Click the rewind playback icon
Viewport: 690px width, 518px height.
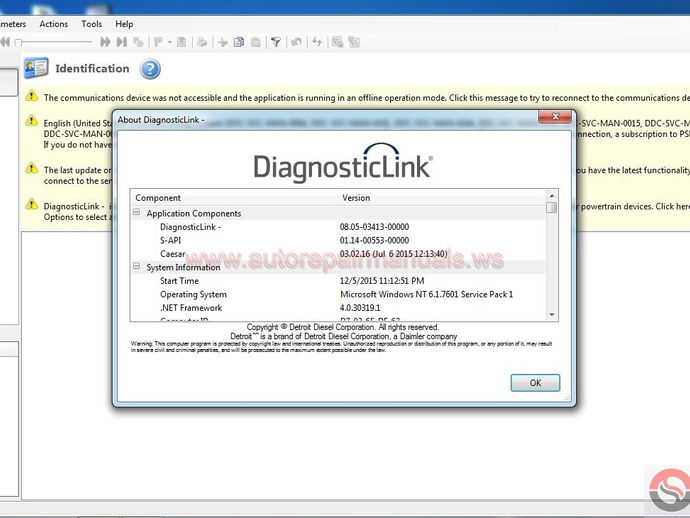coord(5,42)
